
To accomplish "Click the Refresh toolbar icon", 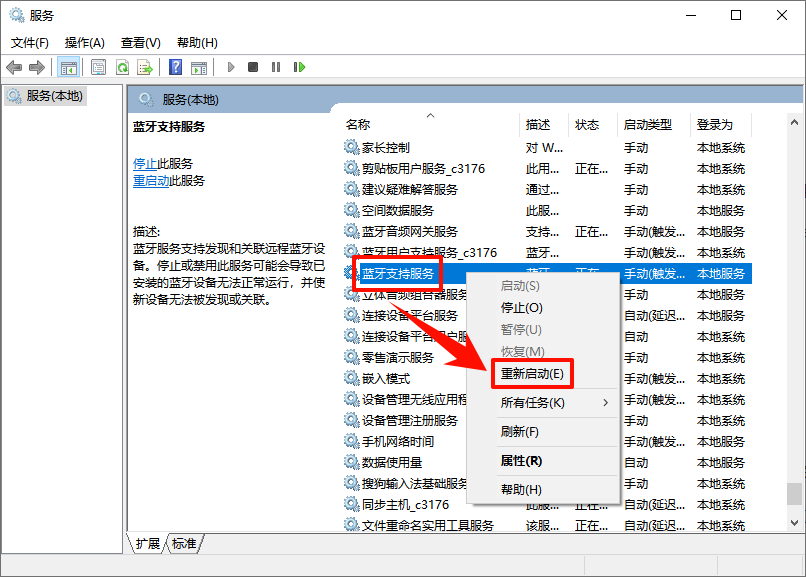I will [x=122, y=67].
